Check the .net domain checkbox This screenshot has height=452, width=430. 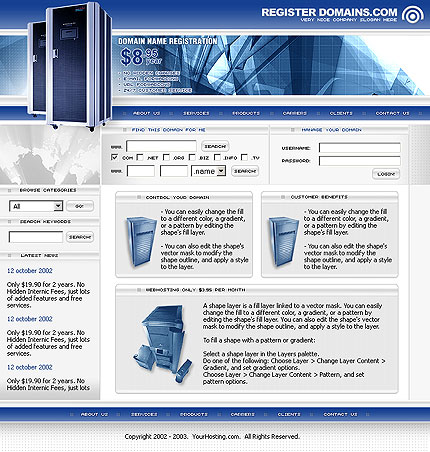tap(140, 157)
